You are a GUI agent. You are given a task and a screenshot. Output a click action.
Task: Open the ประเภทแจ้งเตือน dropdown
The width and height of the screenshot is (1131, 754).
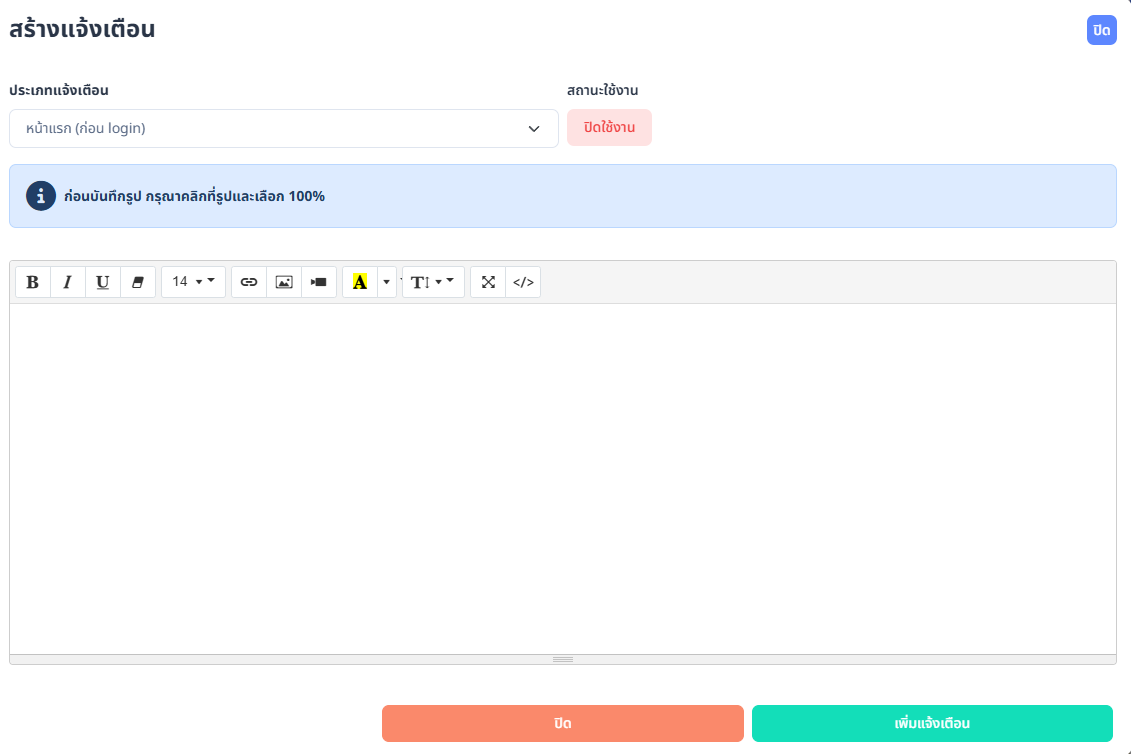pyautogui.click(x=283, y=128)
